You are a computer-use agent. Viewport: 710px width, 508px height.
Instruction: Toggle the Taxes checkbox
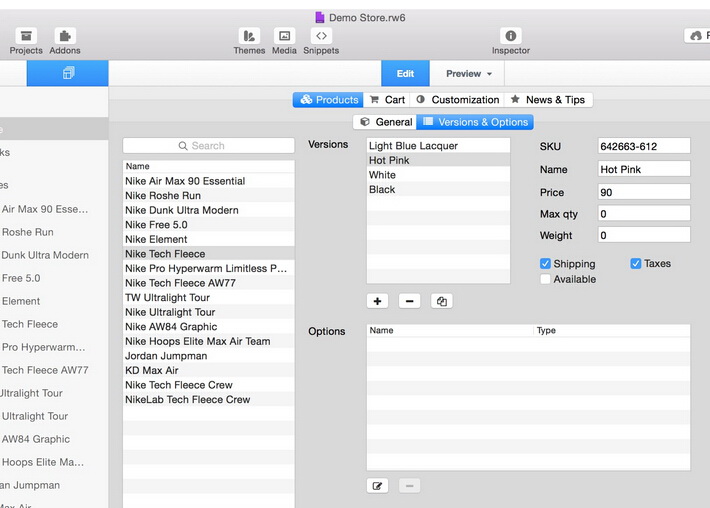coord(636,264)
